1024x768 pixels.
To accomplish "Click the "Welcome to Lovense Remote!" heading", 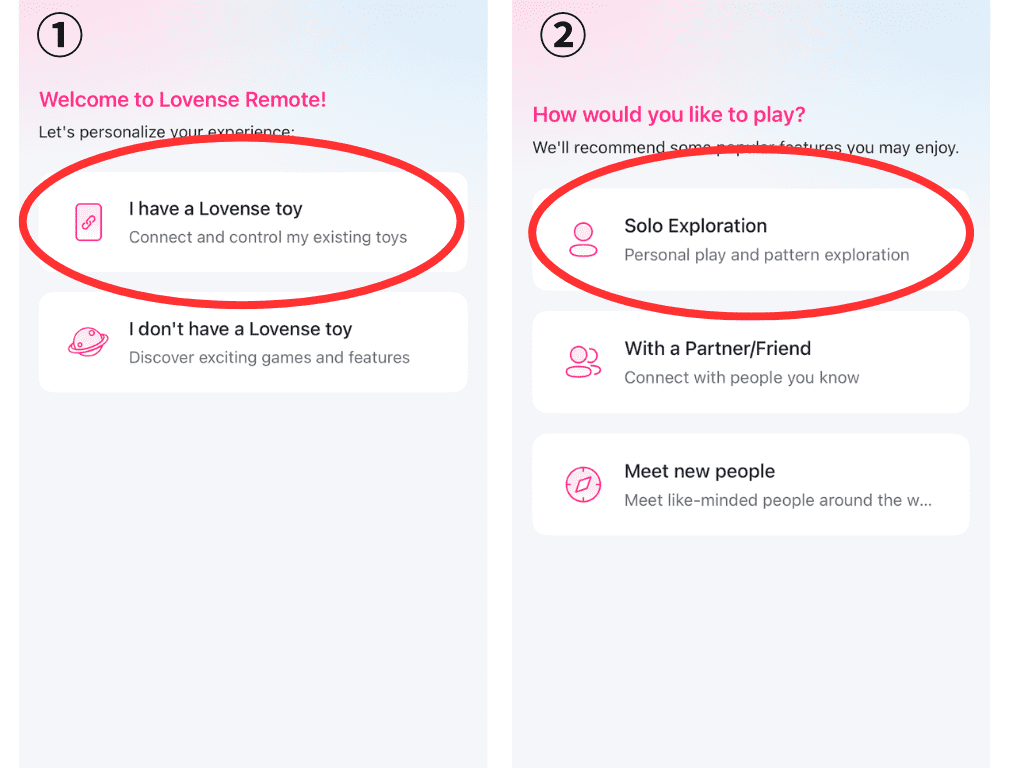I will pyautogui.click(x=182, y=100).
